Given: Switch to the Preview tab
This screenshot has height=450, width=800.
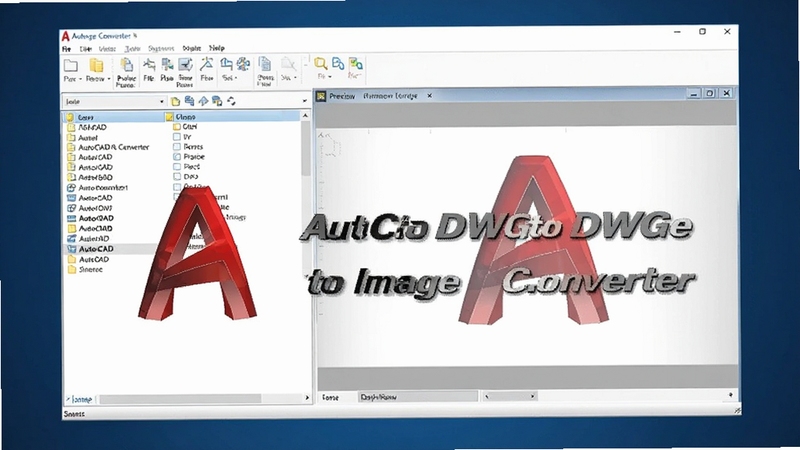Looking at the screenshot, I should 341,96.
